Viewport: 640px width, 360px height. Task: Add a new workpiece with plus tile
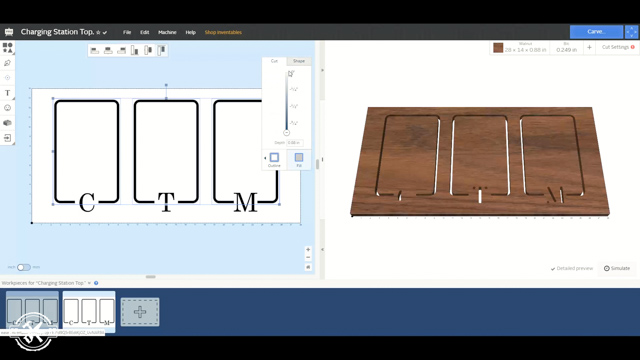click(140, 312)
